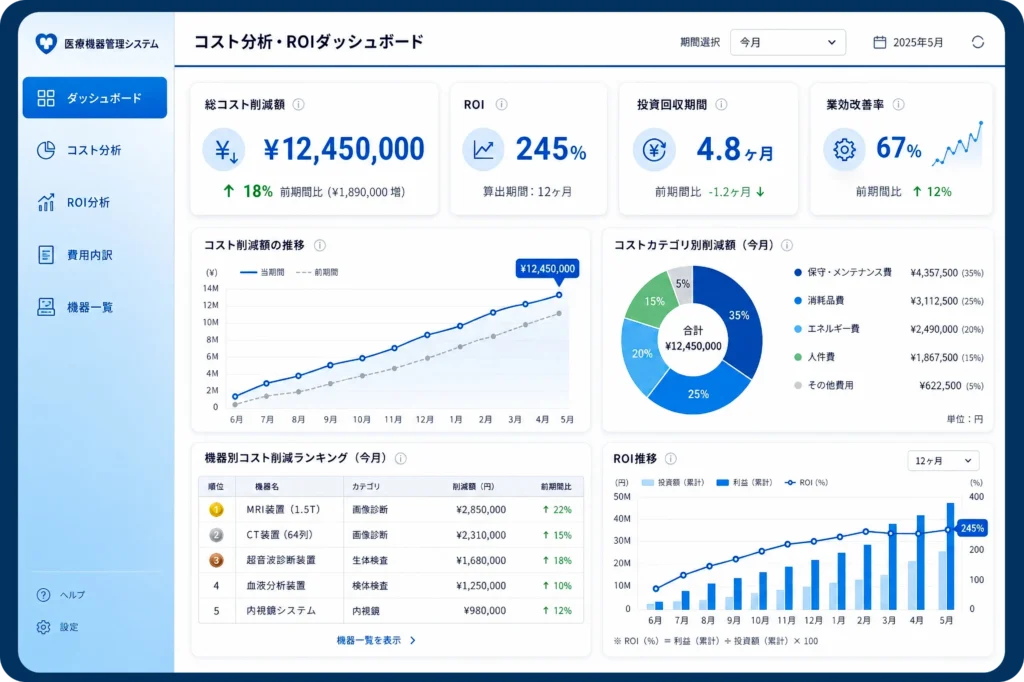Sort by 機器名 column header
The image size is (1024, 682).
tap(266, 487)
